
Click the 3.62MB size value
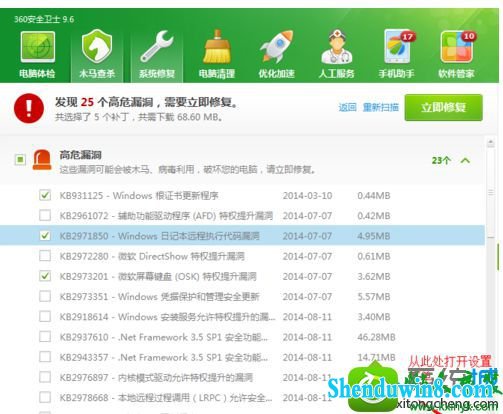[374, 276]
